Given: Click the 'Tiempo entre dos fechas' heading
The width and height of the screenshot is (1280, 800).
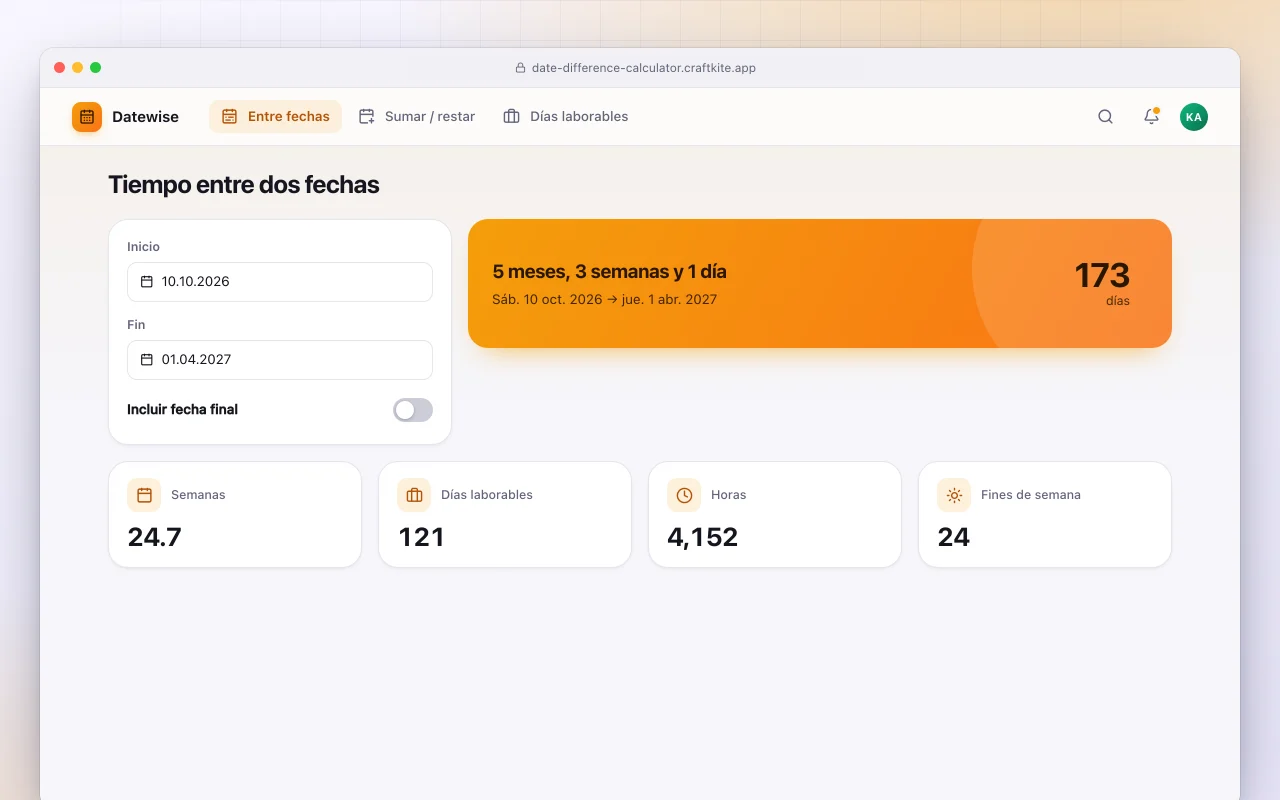Looking at the screenshot, I should tap(244, 185).
